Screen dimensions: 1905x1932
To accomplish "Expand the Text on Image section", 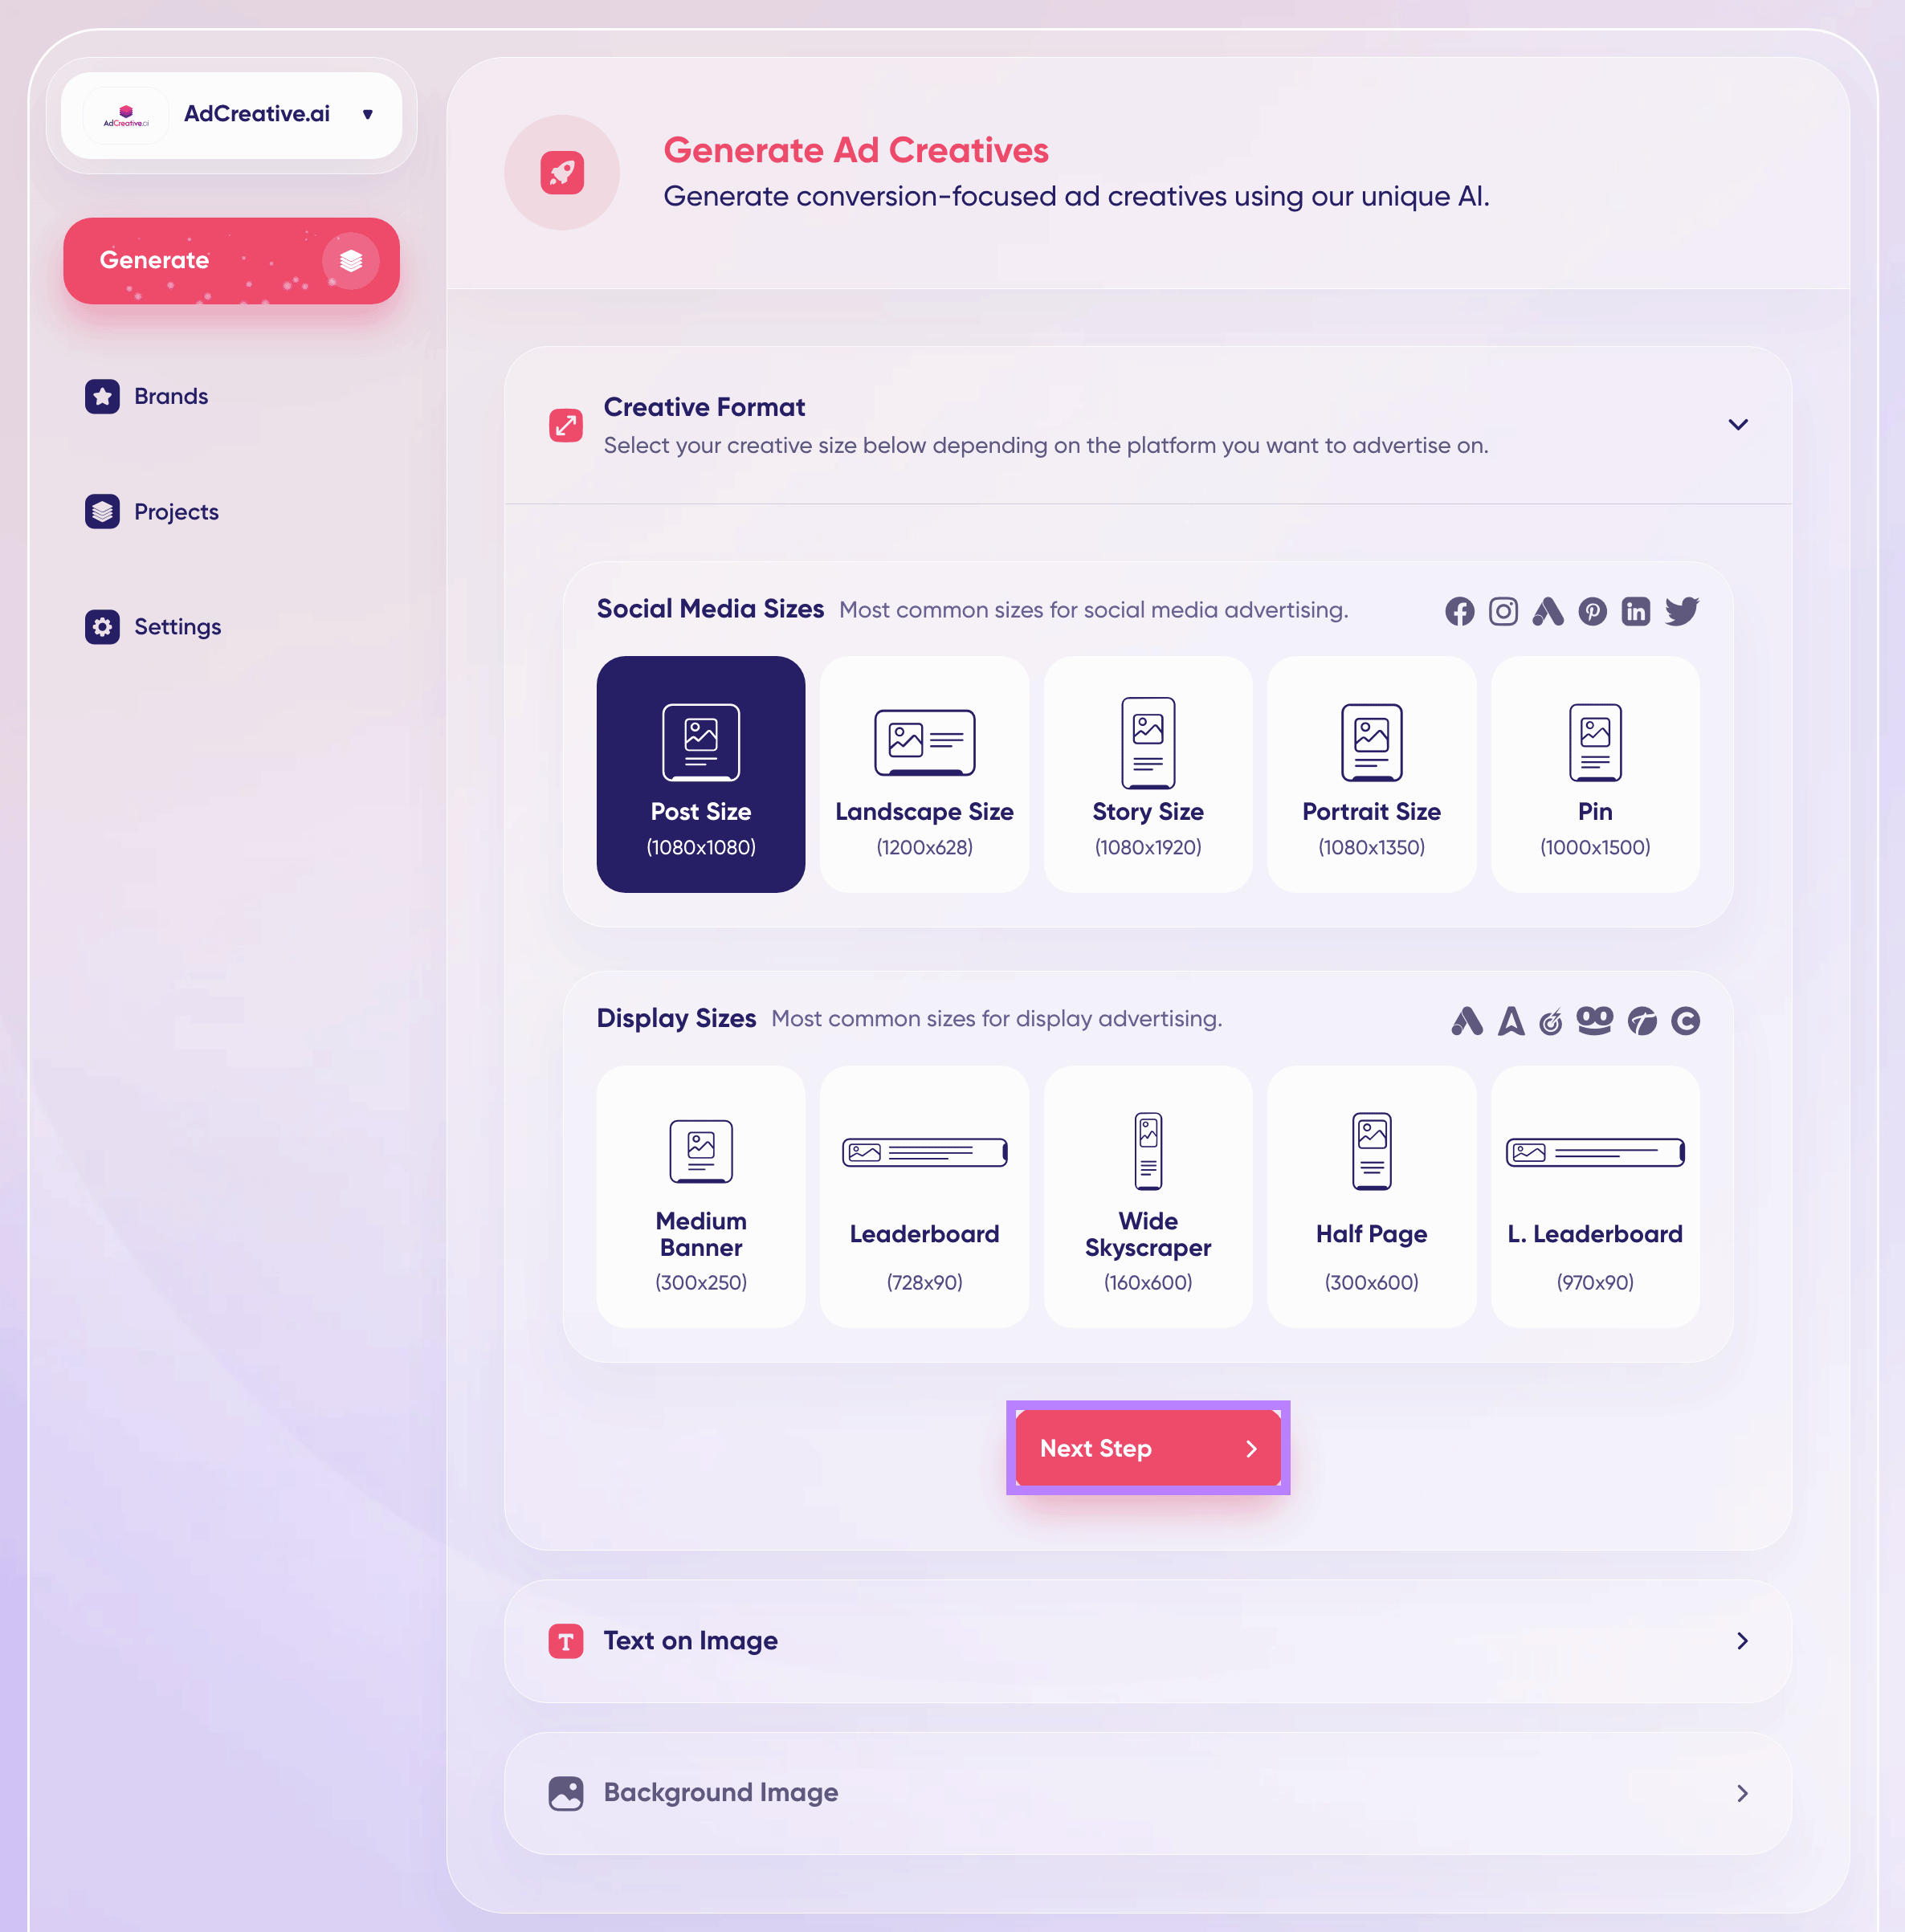I will pos(1148,1641).
